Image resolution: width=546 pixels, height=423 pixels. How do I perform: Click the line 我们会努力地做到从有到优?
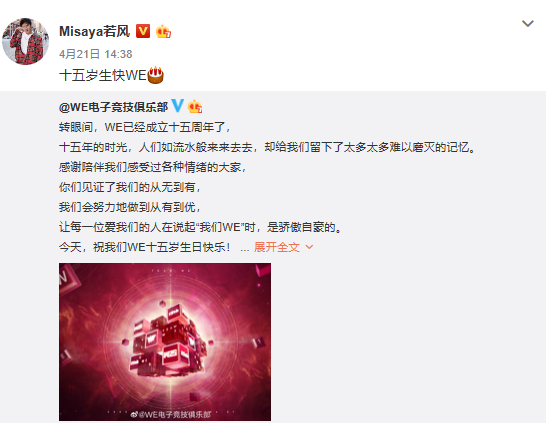click(130, 207)
